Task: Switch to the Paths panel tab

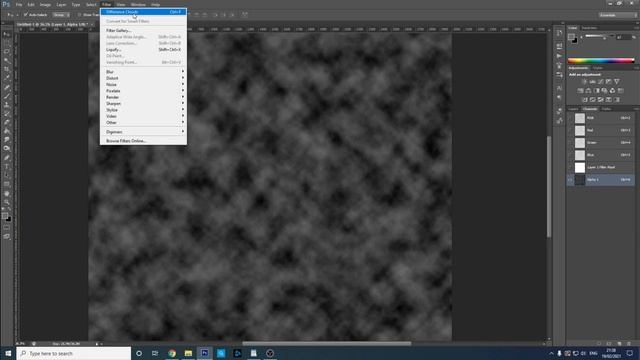Action: coord(607,109)
